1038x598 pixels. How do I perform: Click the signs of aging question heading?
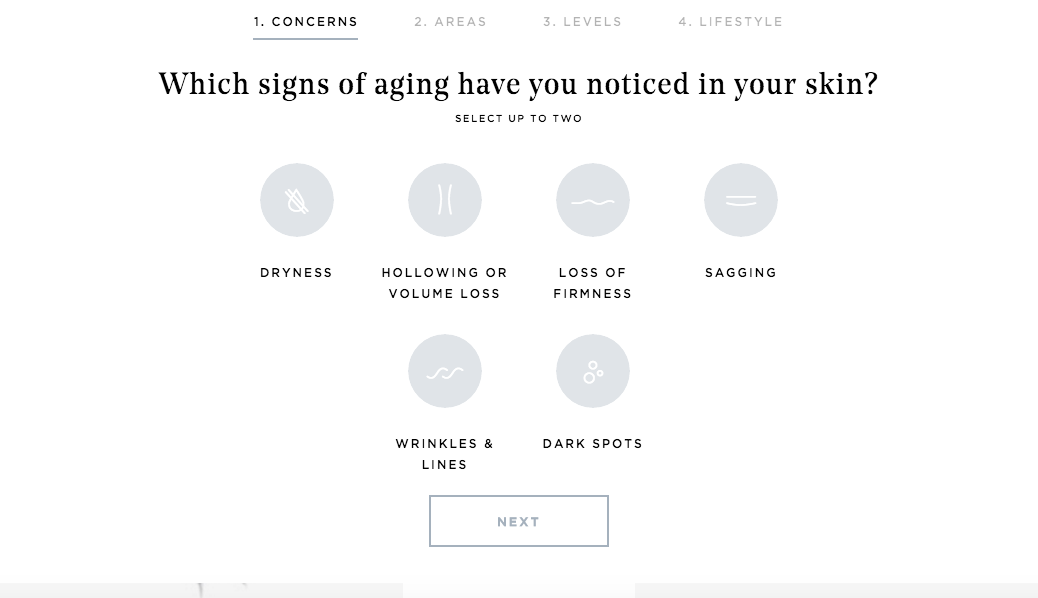(x=518, y=84)
